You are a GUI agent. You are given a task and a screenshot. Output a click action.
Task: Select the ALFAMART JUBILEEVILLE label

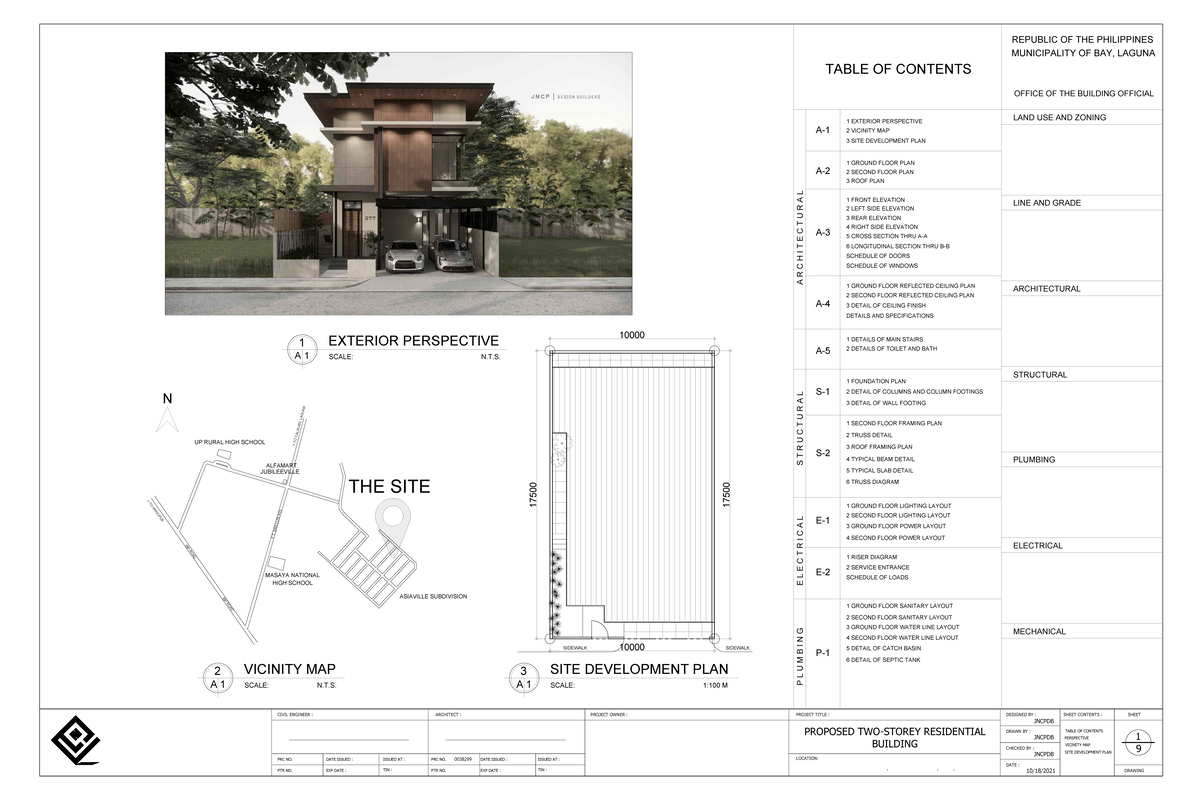tap(280, 467)
